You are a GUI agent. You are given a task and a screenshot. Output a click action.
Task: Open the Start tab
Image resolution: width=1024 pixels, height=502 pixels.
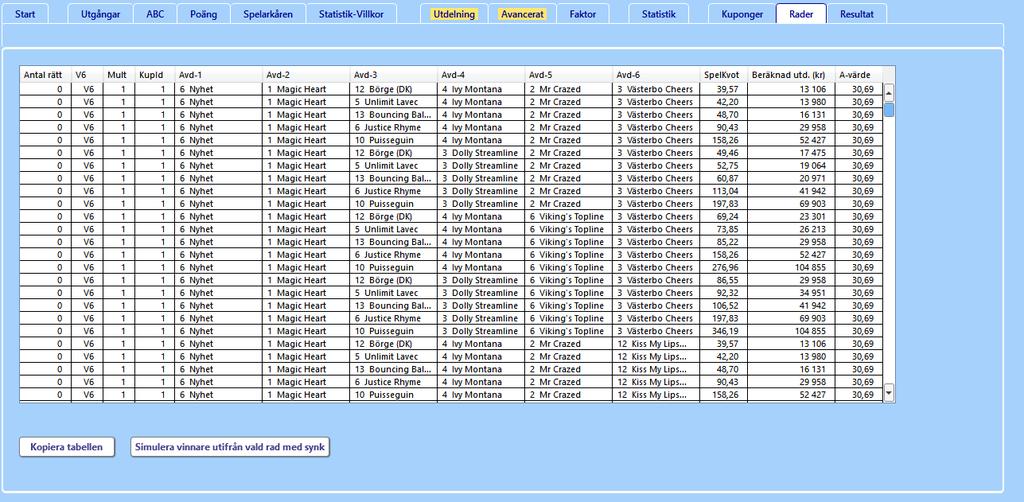coord(25,14)
